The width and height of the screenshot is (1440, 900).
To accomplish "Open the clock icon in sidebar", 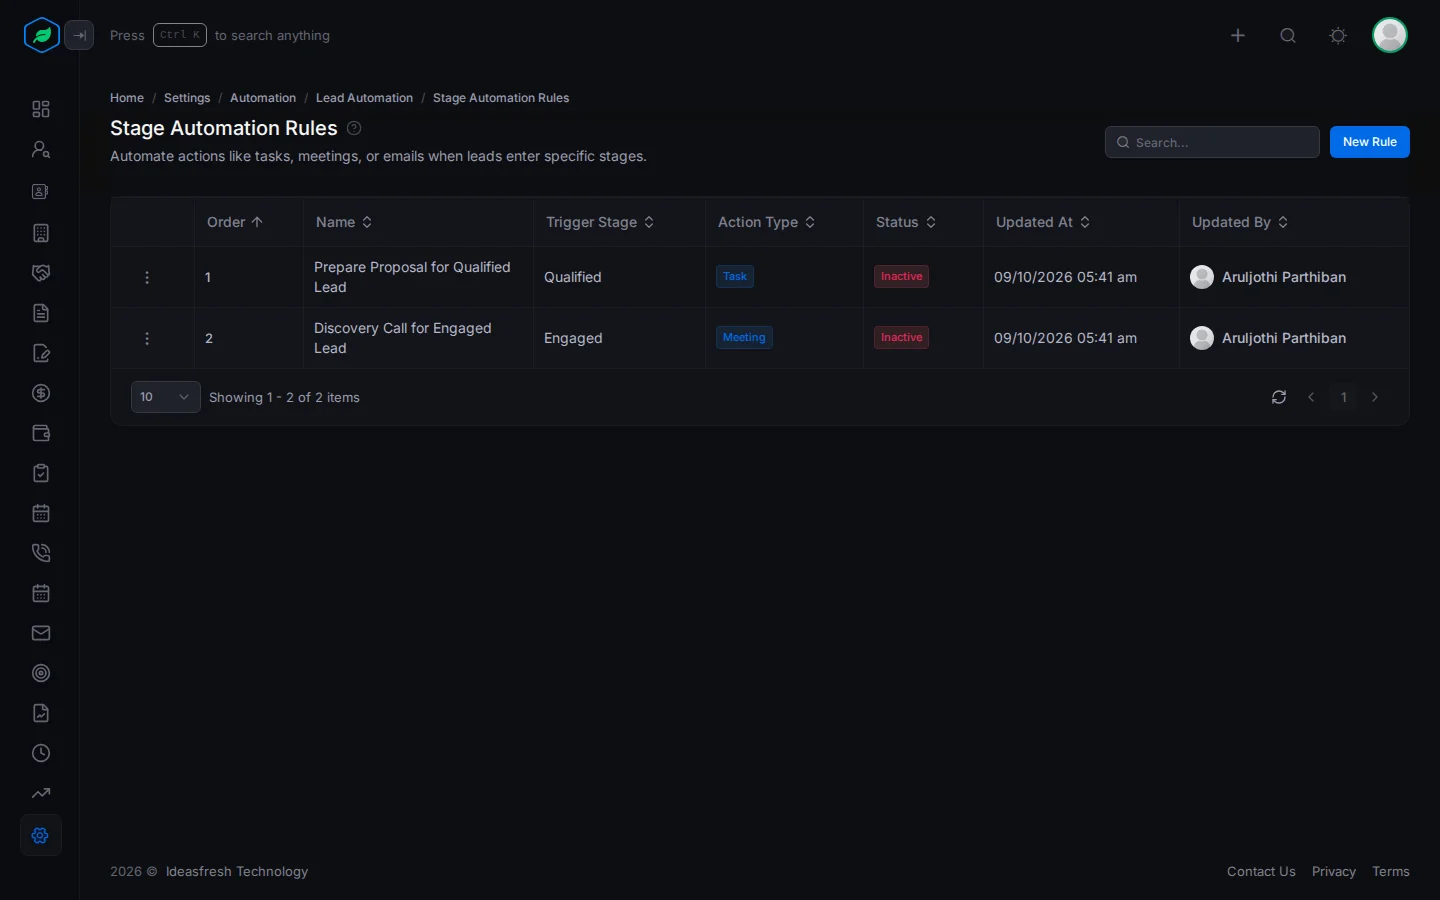I will point(41,753).
